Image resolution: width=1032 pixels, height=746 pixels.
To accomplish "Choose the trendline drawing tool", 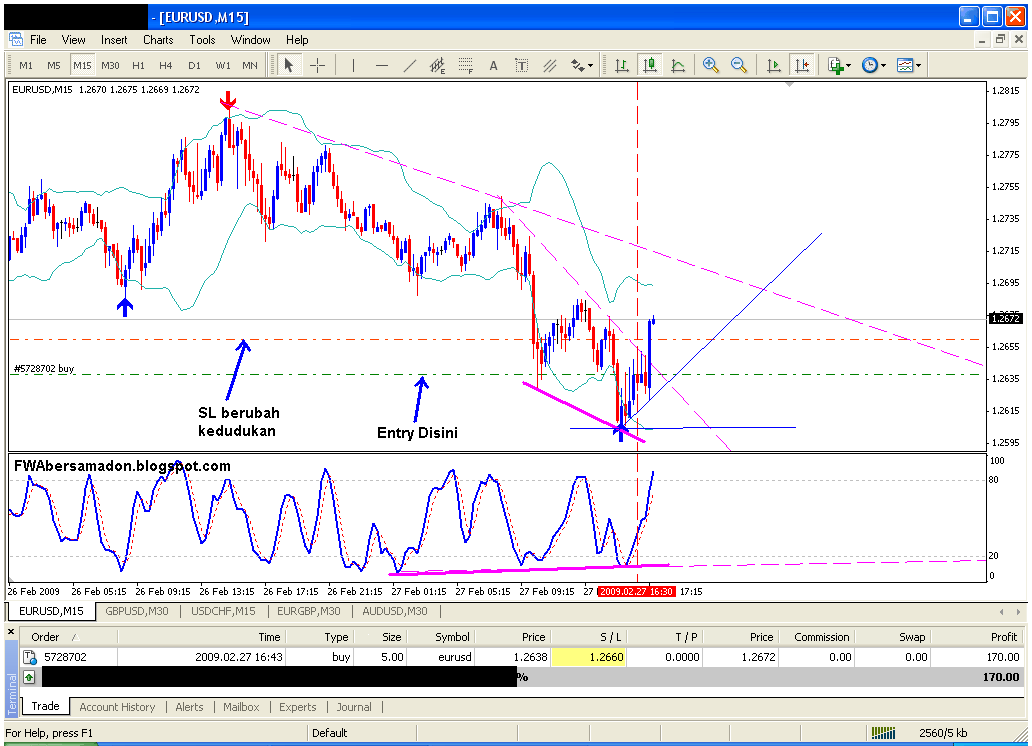I will click(409, 65).
